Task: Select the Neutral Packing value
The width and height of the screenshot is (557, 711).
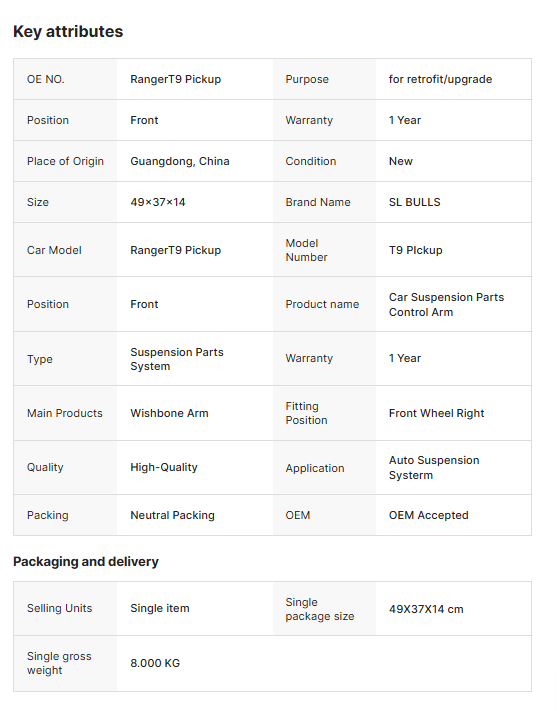Action: [172, 516]
